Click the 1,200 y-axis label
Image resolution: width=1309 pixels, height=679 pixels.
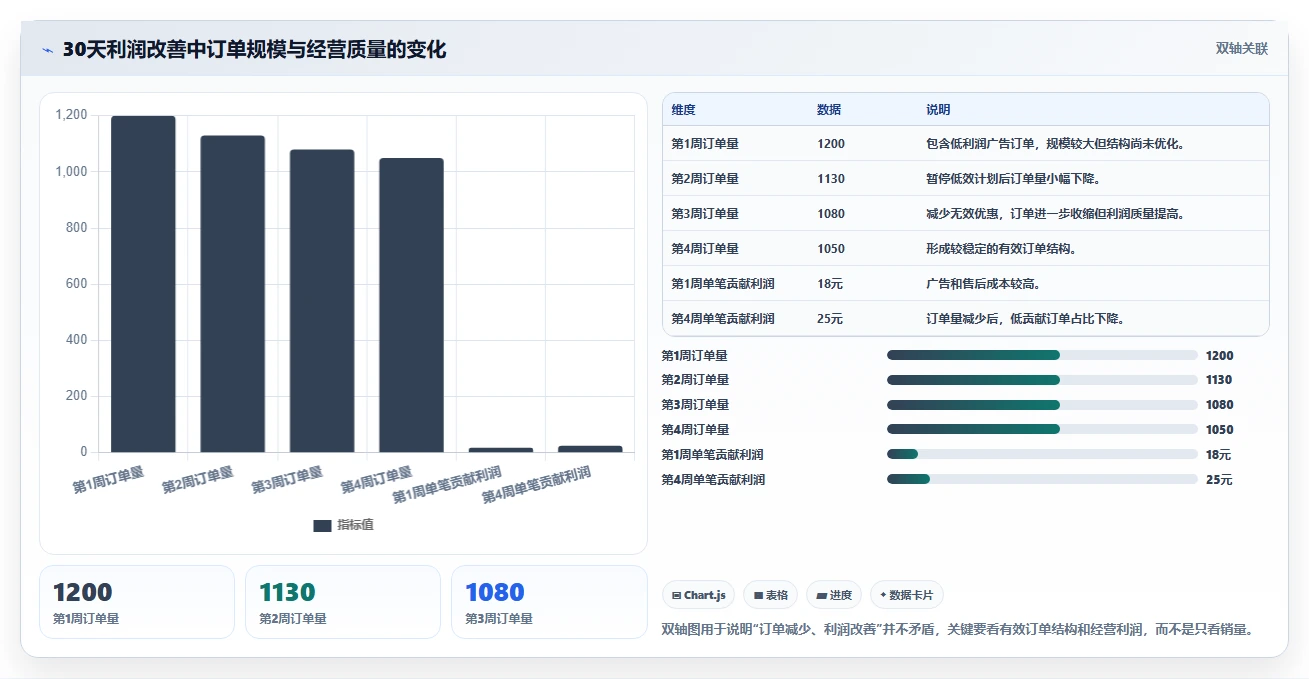[72, 115]
